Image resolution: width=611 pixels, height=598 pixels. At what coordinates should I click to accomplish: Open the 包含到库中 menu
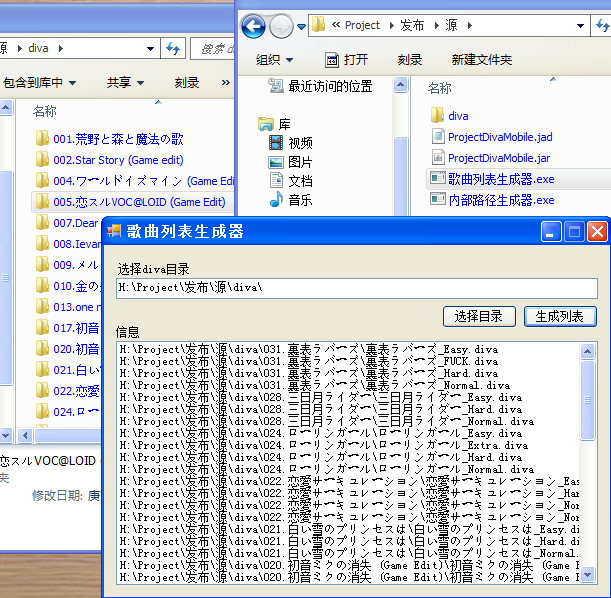point(39,83)
